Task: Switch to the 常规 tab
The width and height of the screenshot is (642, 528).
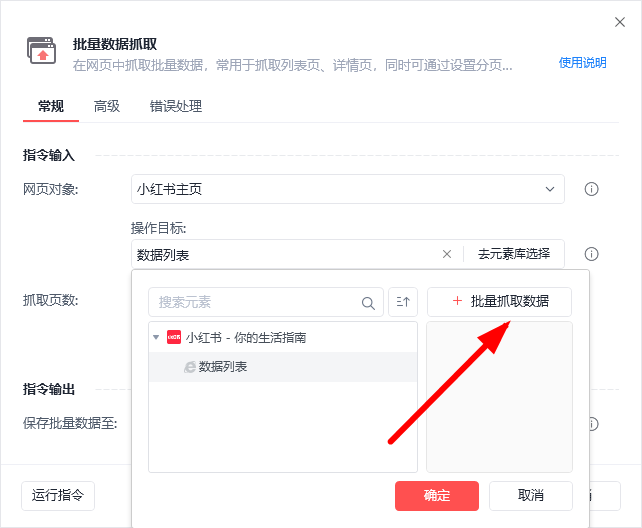Action: 51,106
